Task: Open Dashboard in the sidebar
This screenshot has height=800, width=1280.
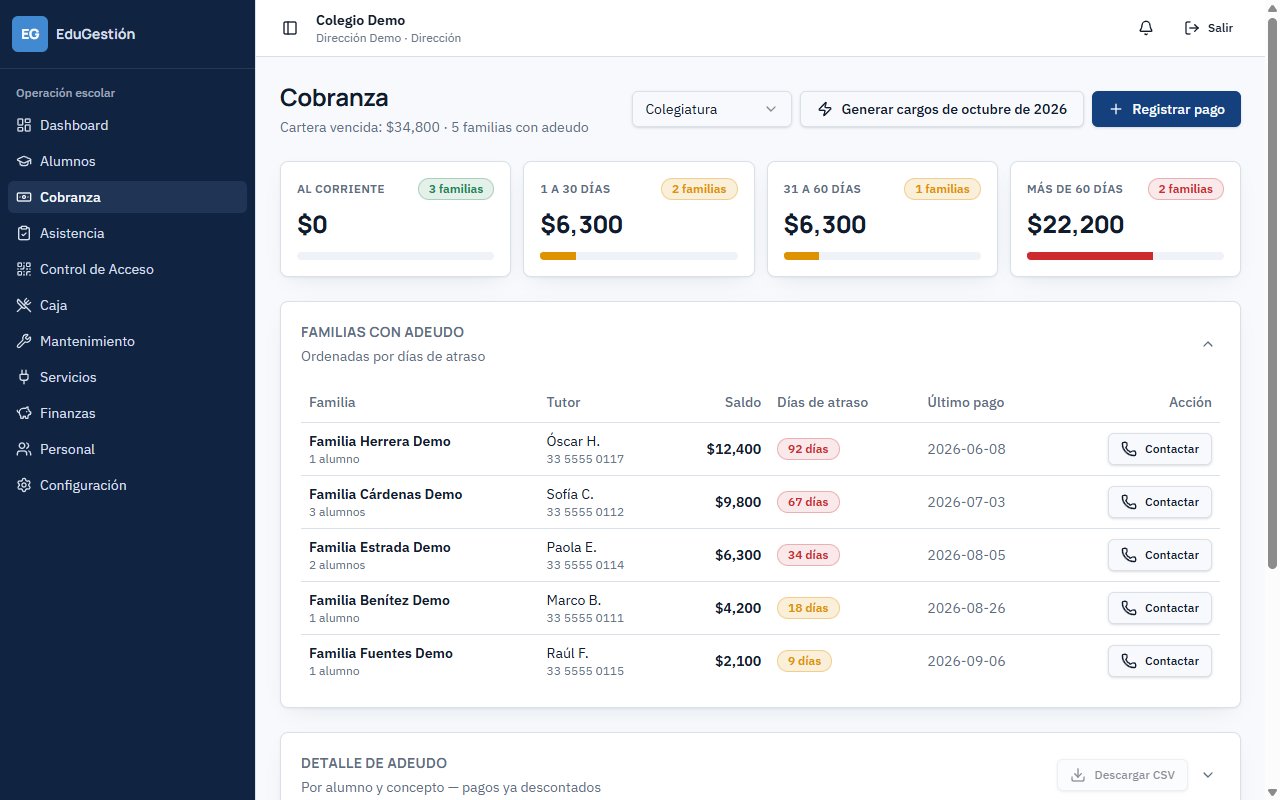Action: (127, 125)
